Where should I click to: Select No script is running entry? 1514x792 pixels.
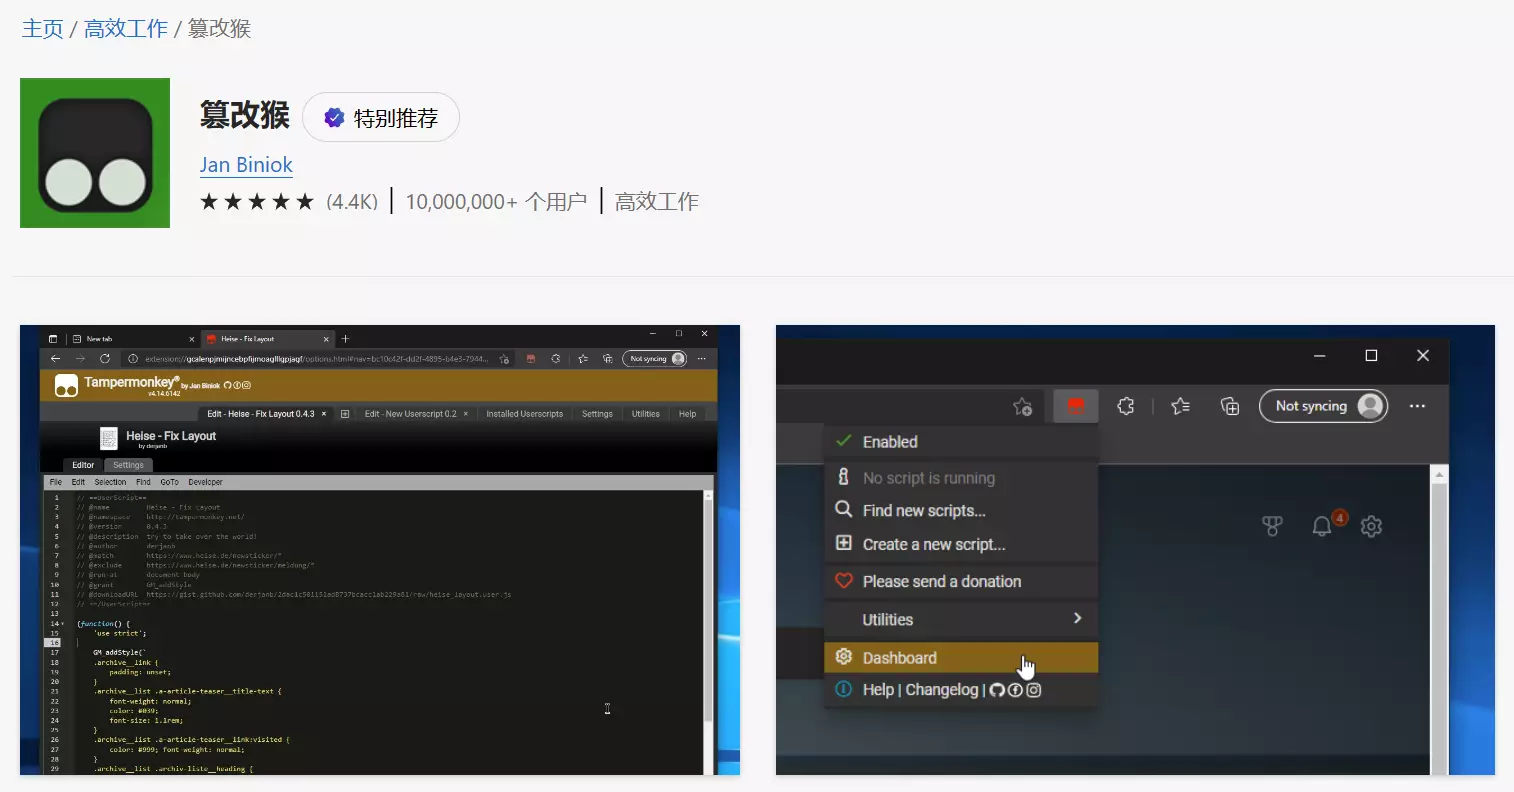pos(961,478)
